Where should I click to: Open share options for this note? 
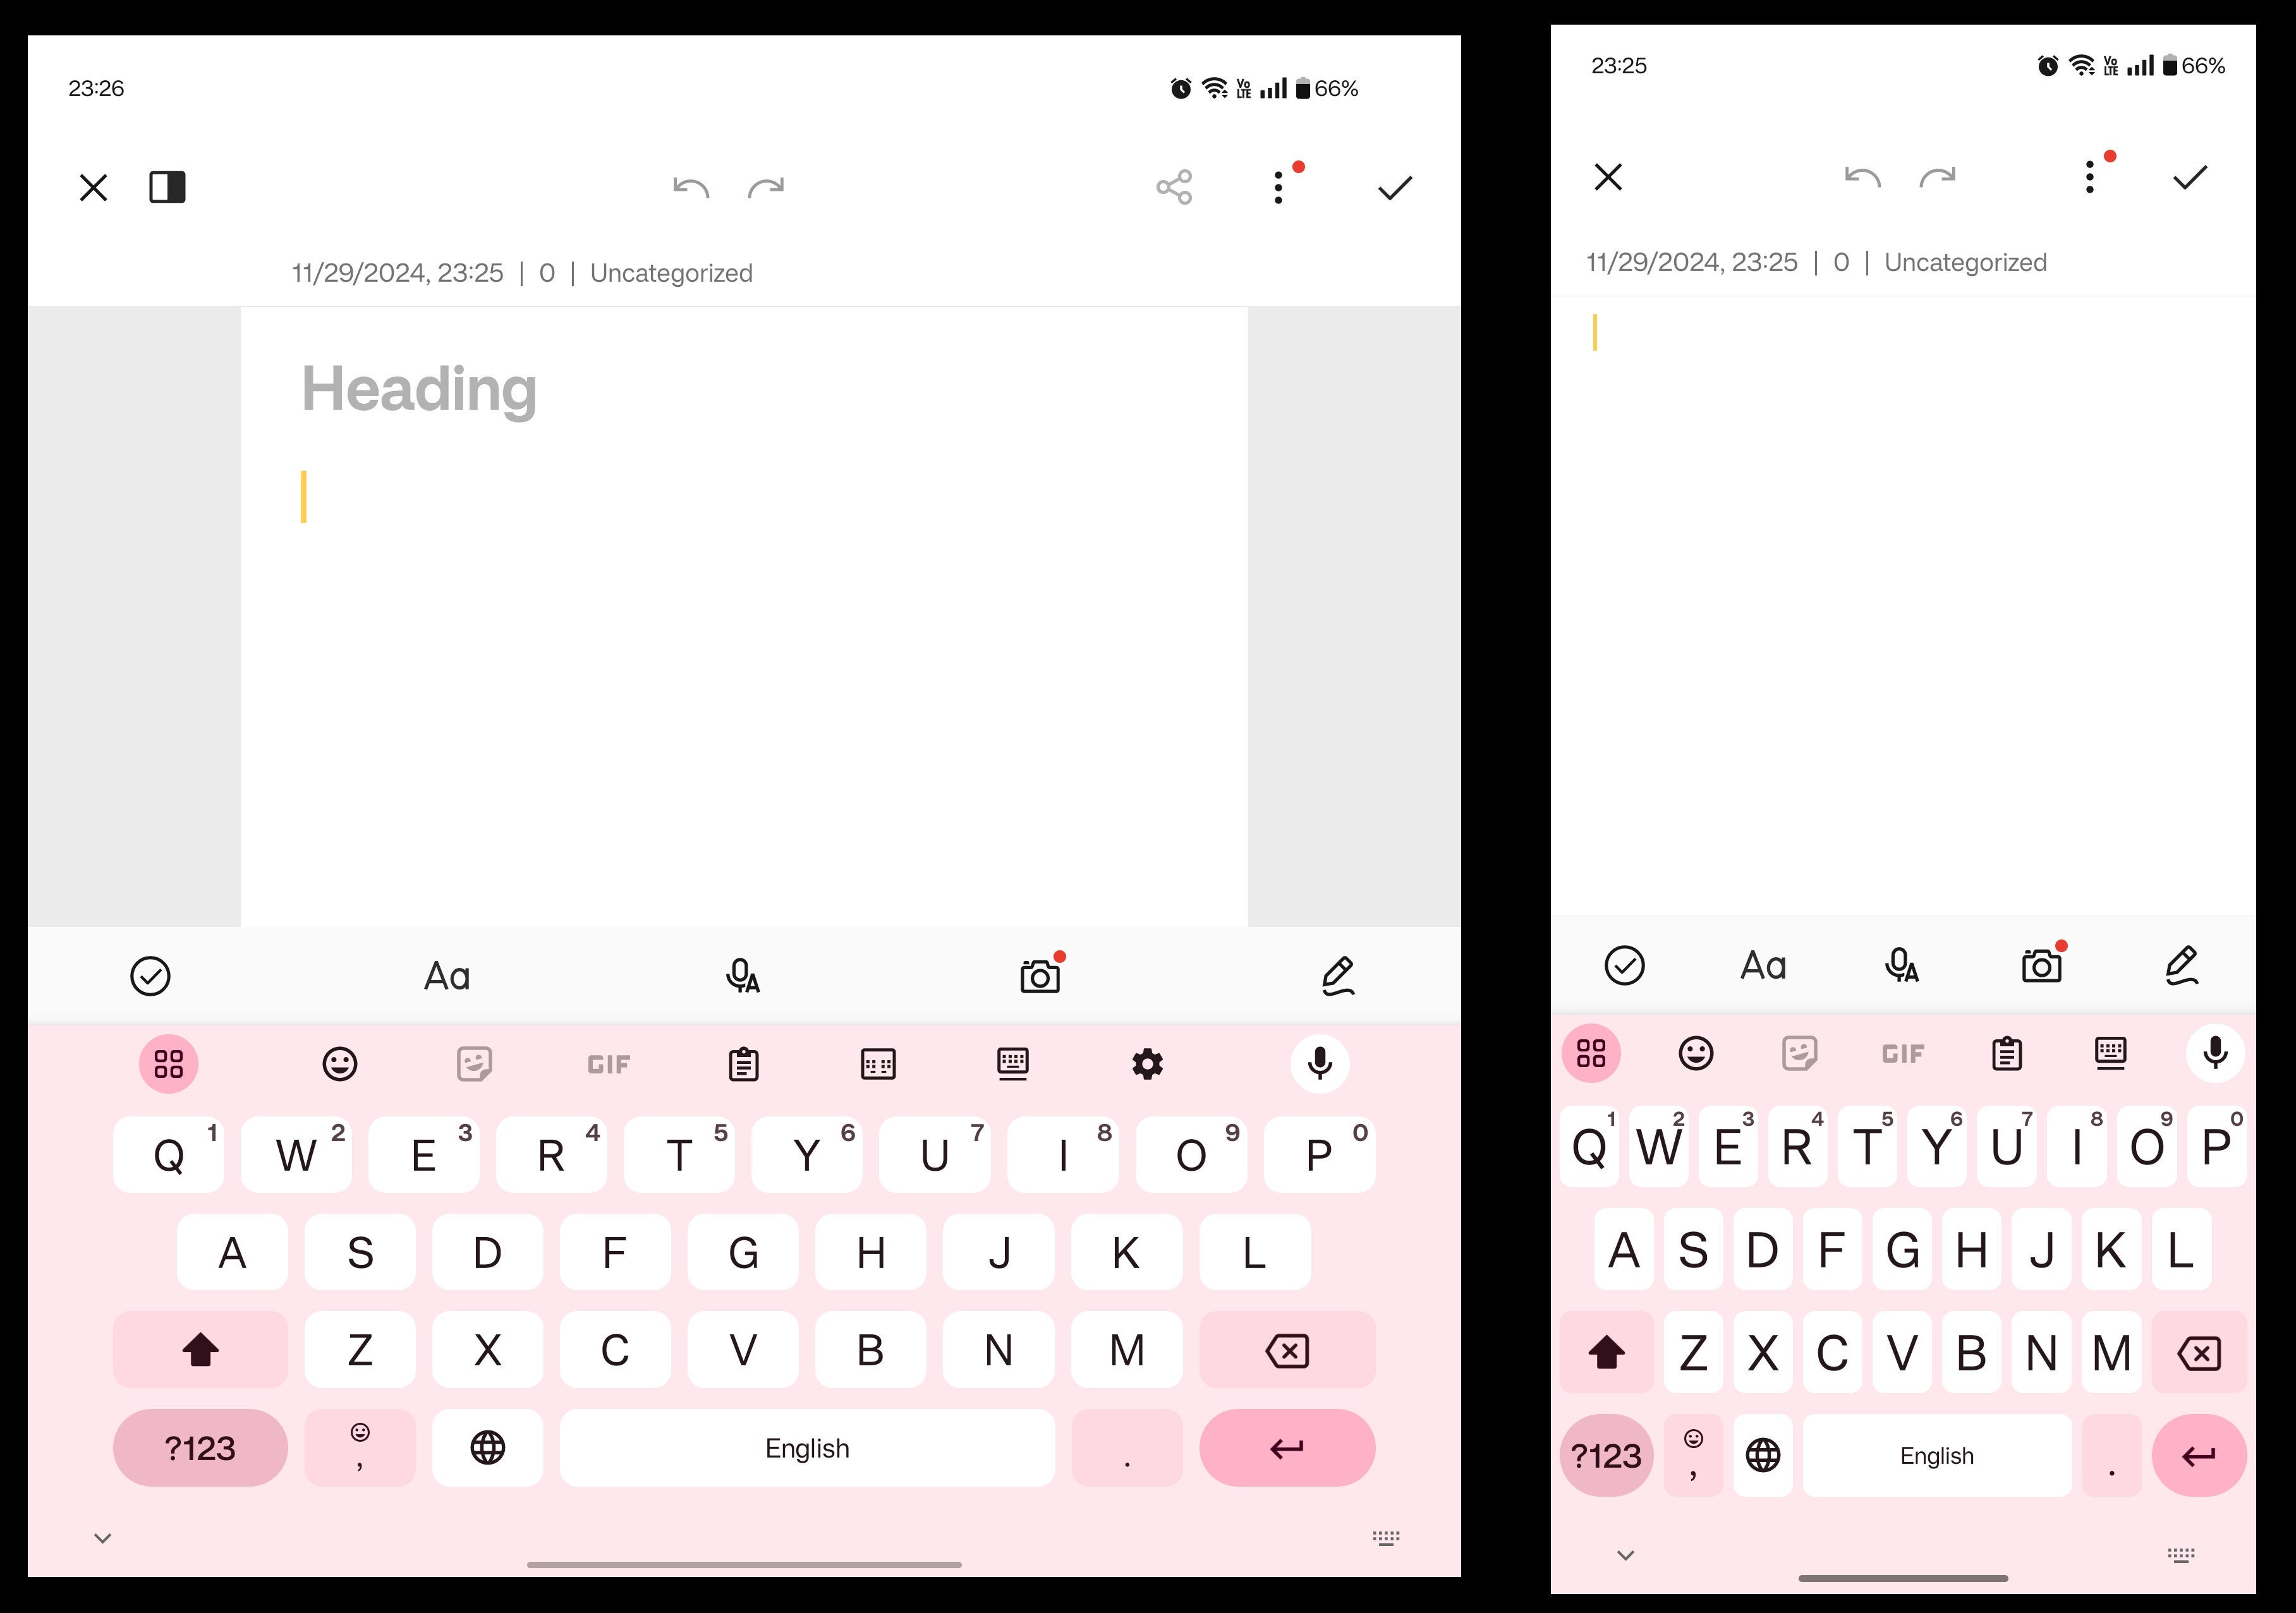1175,187
